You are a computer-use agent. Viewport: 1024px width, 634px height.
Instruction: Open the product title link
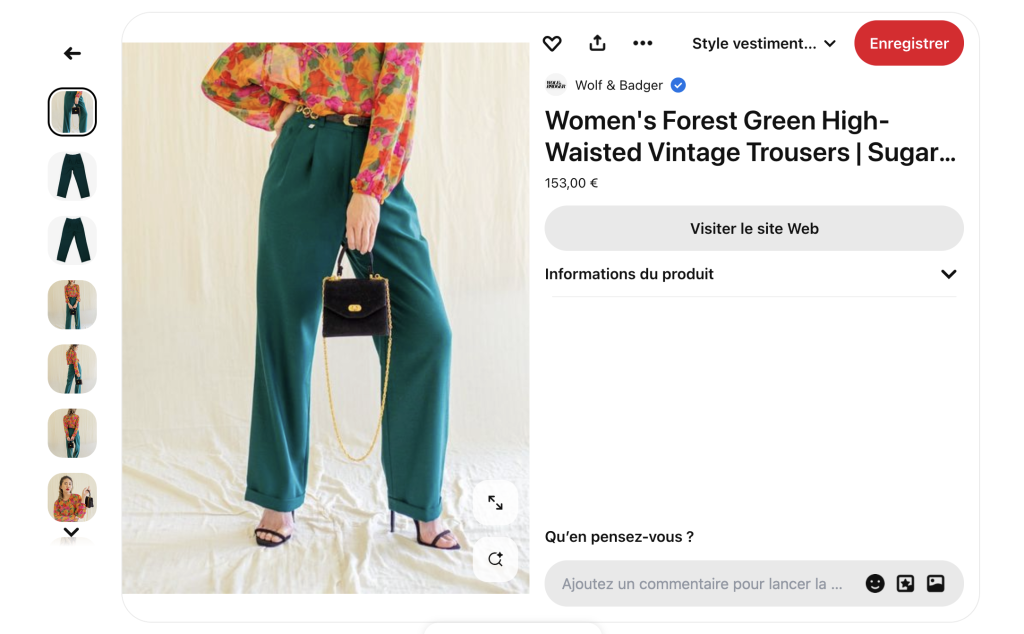click(750, 137)
